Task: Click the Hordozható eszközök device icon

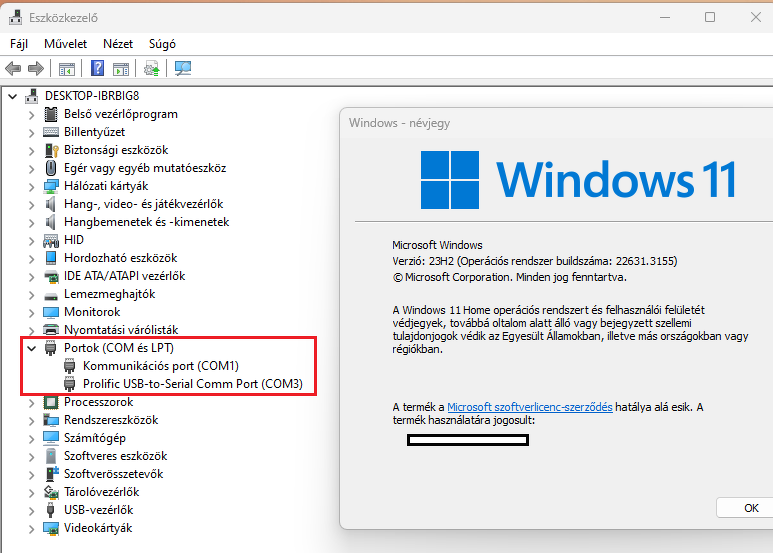Action: [x=50, y=258]
